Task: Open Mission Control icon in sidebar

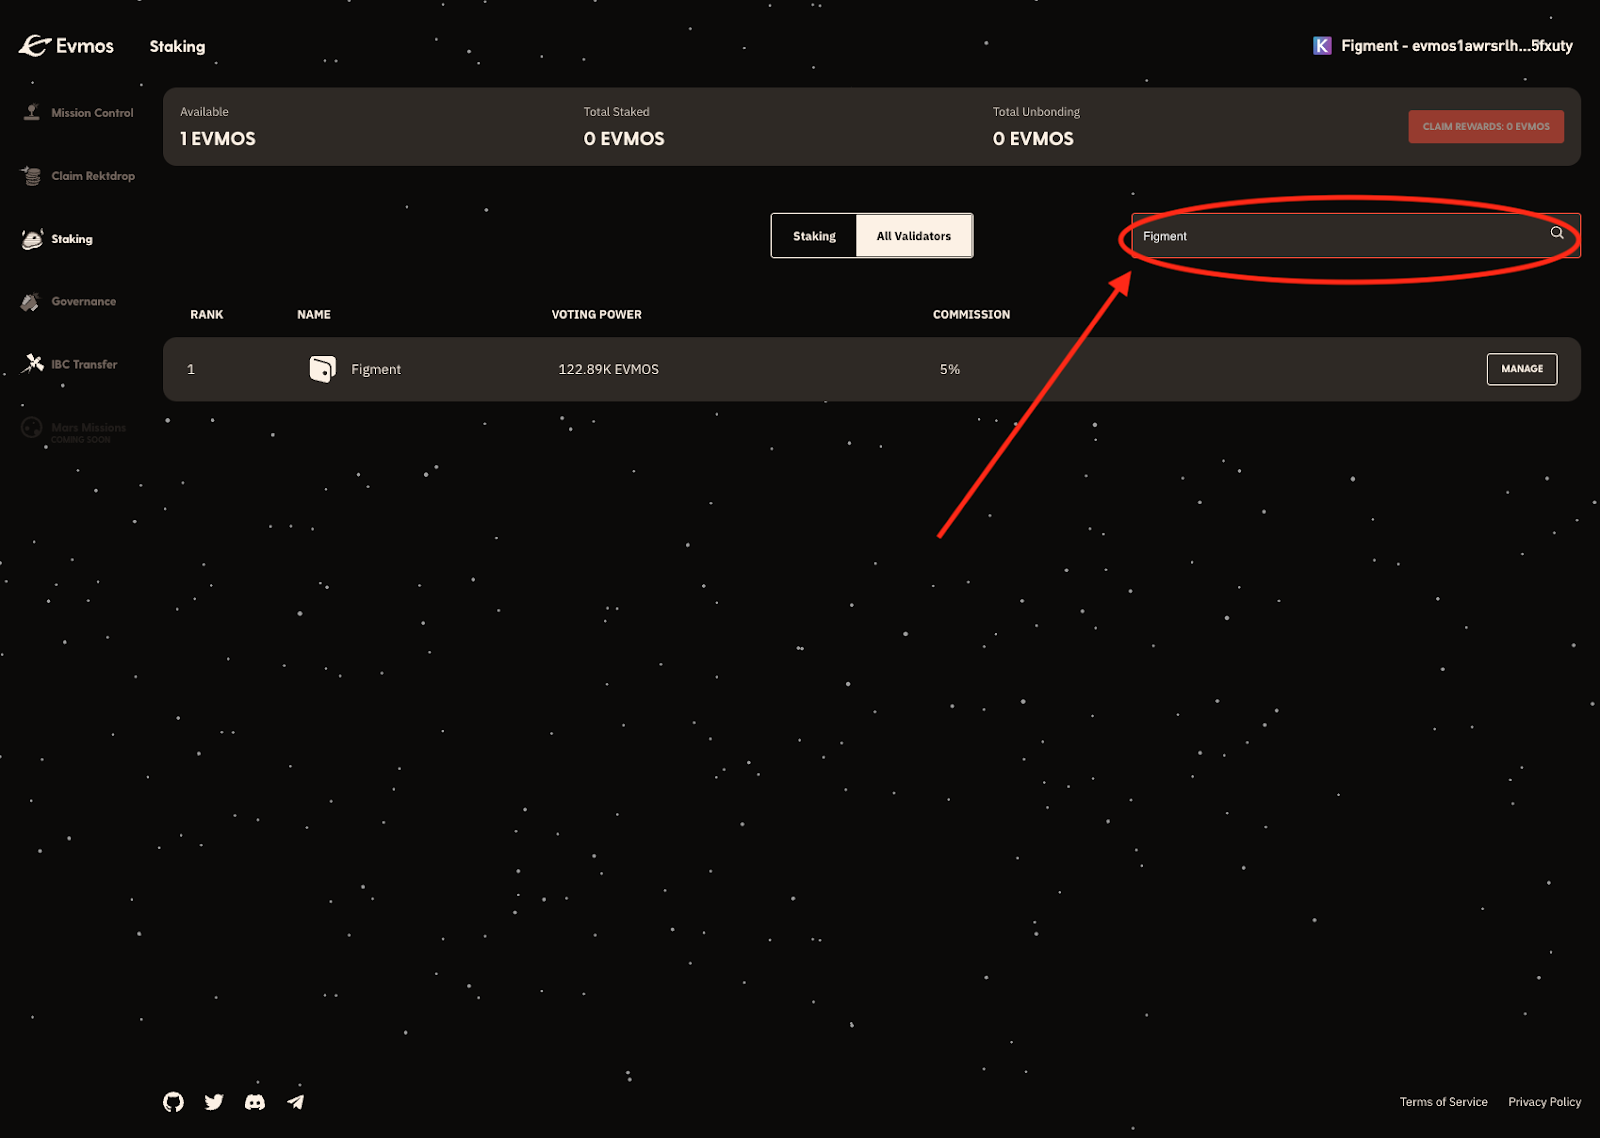Action: pyautogui.click(x=32, y=112)
